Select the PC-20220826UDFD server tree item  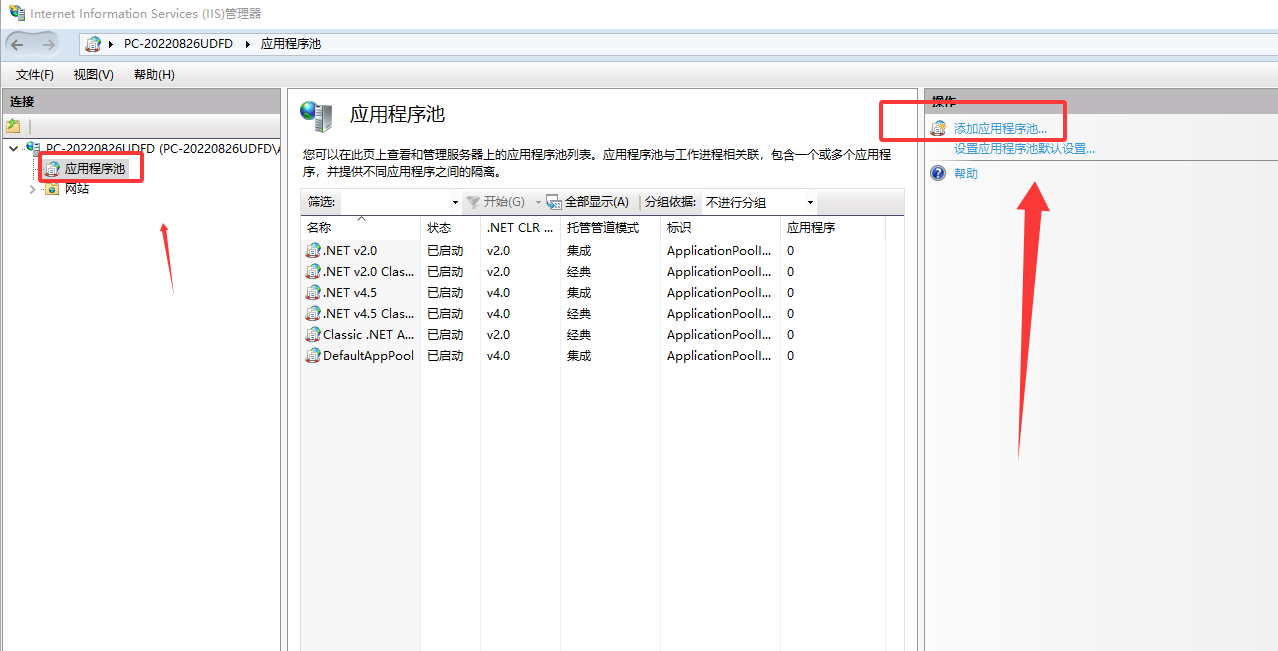coord(162,148)
